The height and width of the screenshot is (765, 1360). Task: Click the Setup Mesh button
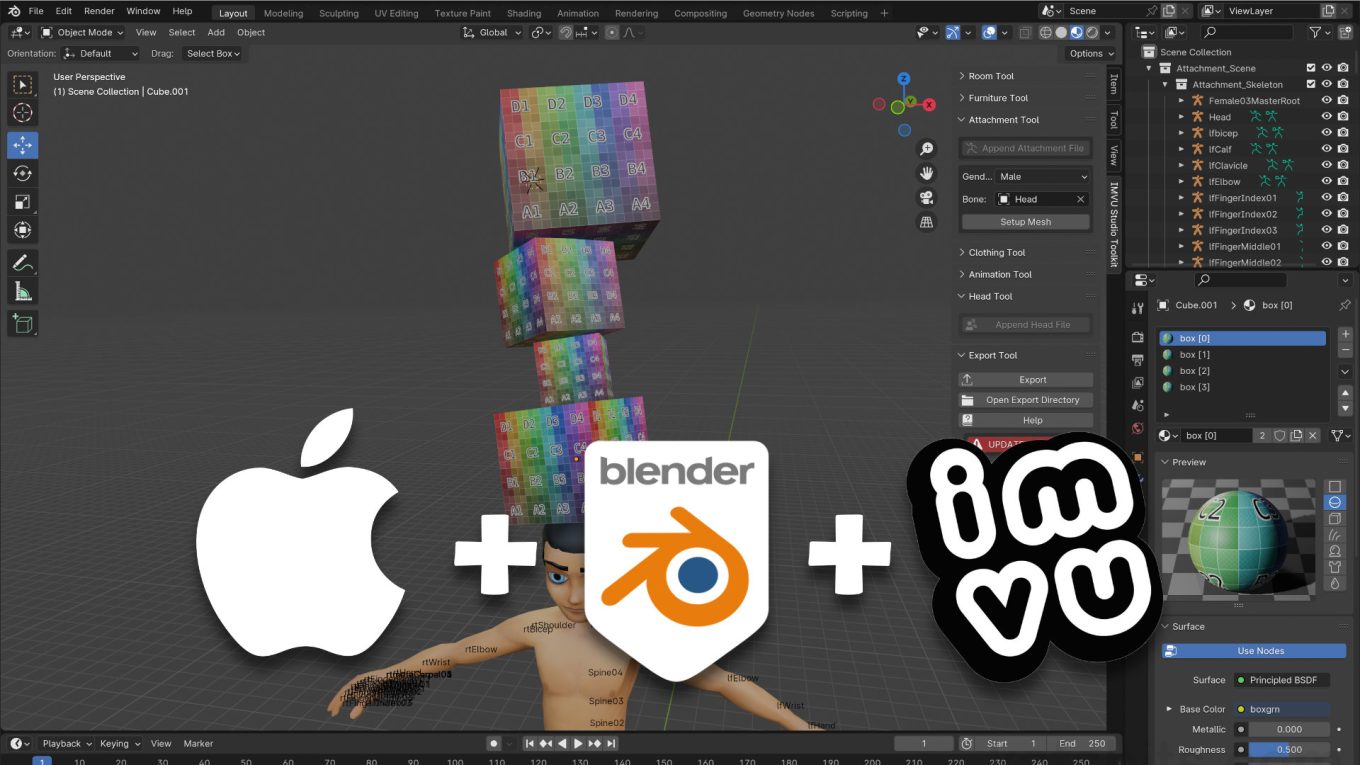[1025, 222]
